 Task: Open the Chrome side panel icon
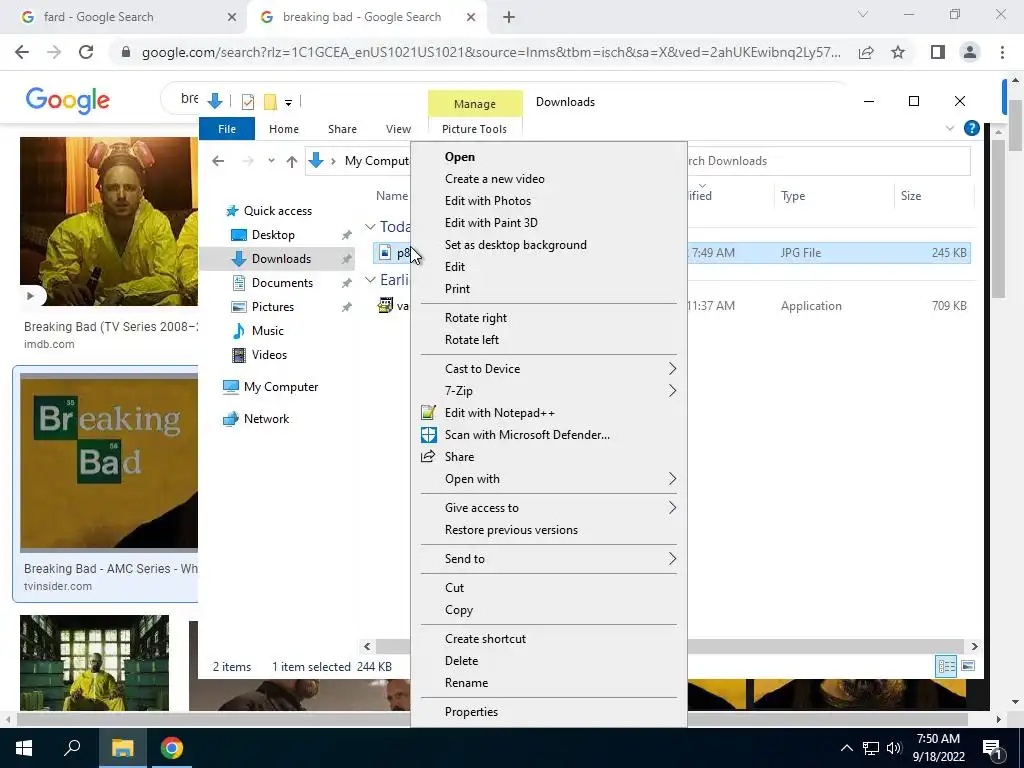click(938, 52)
